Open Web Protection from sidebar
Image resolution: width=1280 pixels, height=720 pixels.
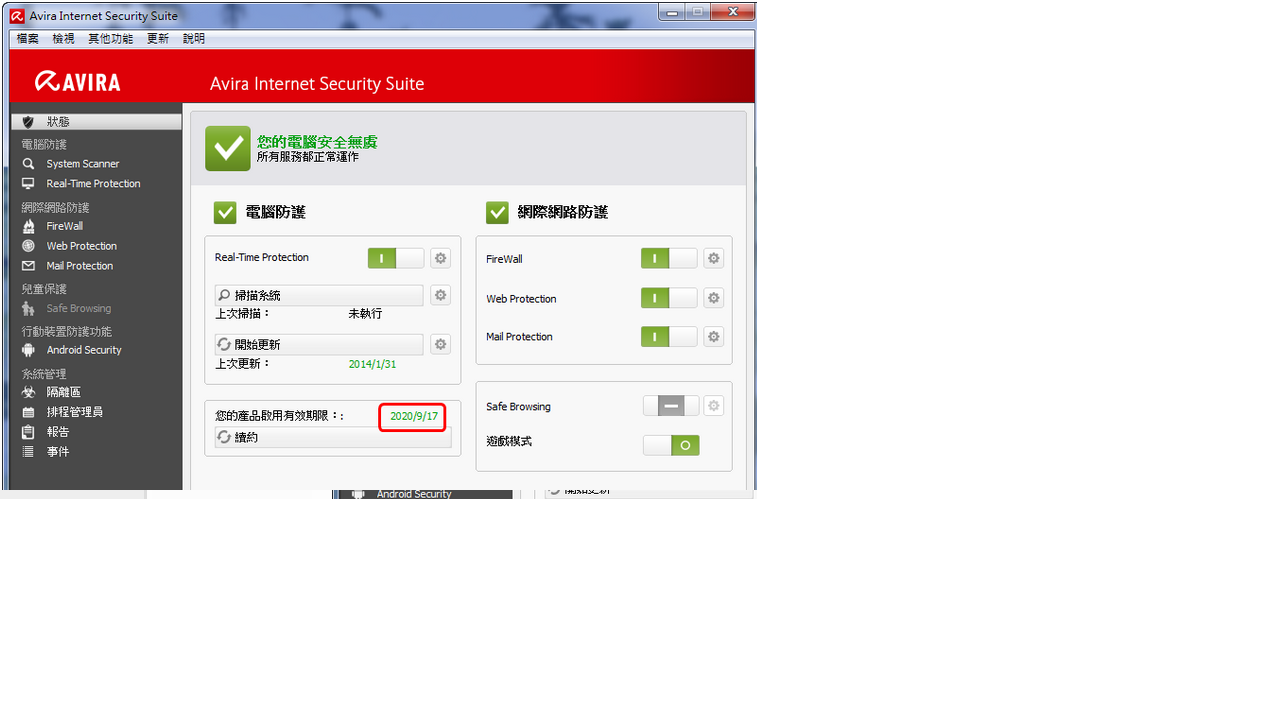coord(82,246)
